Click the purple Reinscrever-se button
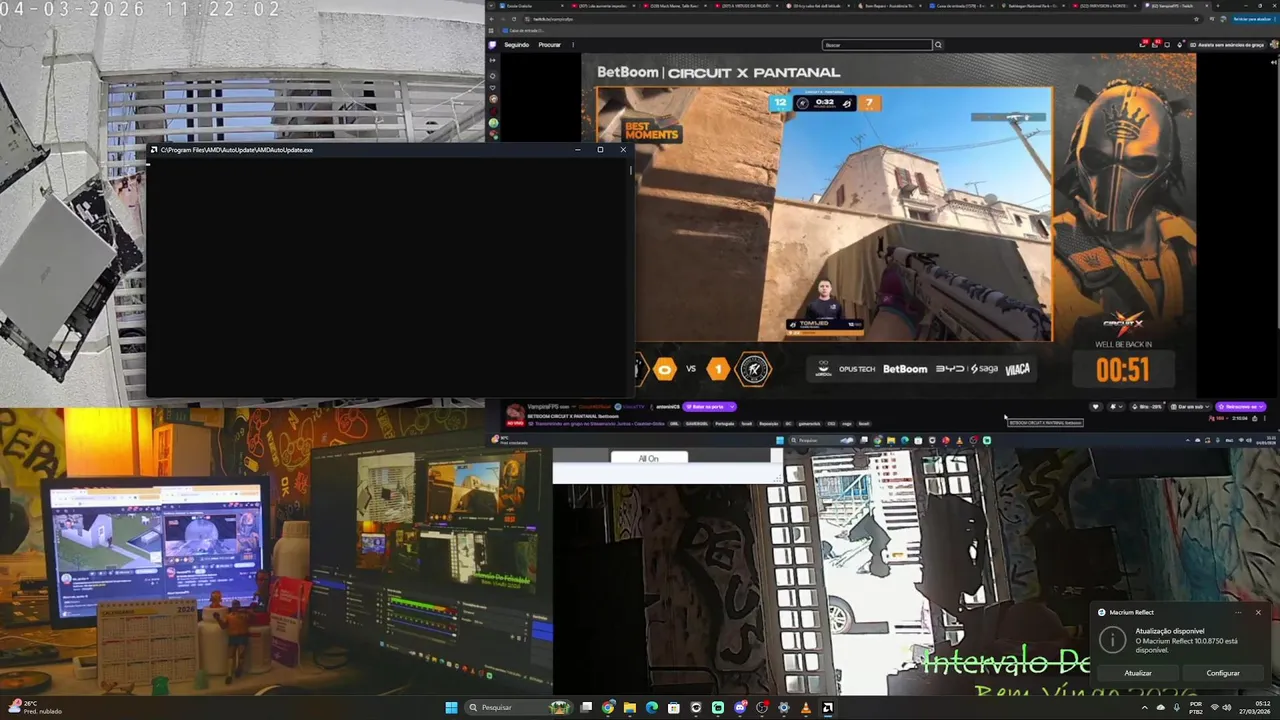This screenshot has width=1280, height=720. click(x=1241, y=406)
